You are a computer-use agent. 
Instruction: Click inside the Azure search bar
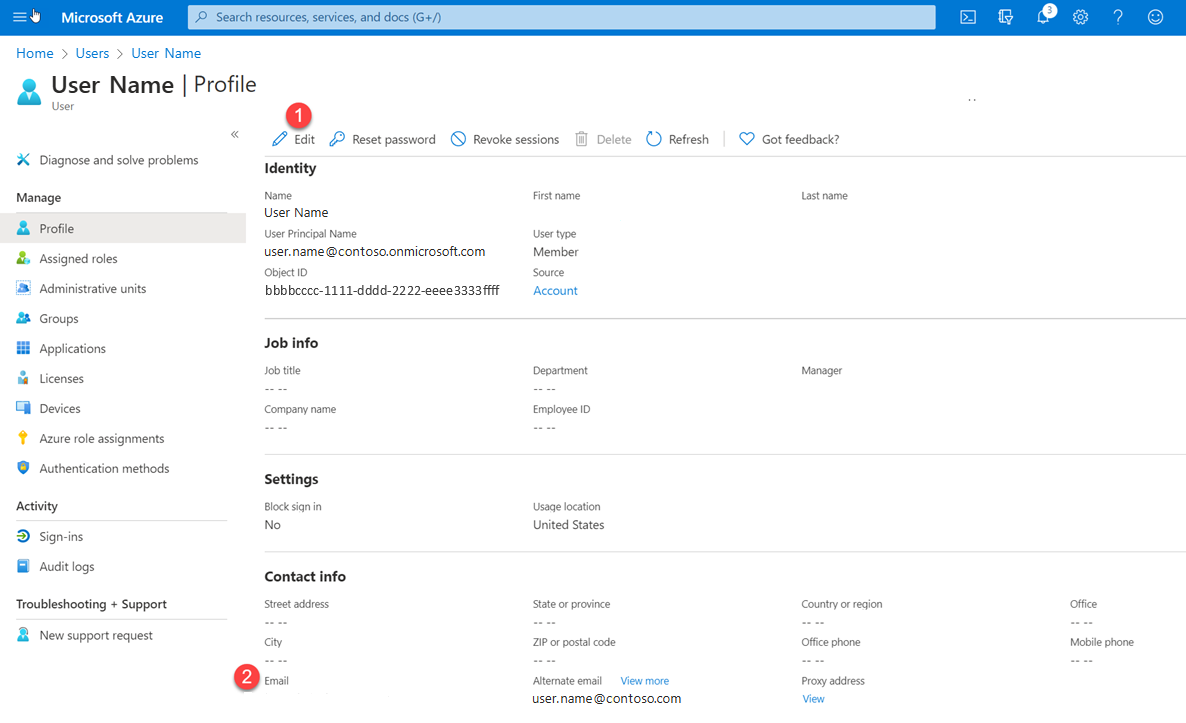coord(560,16)
